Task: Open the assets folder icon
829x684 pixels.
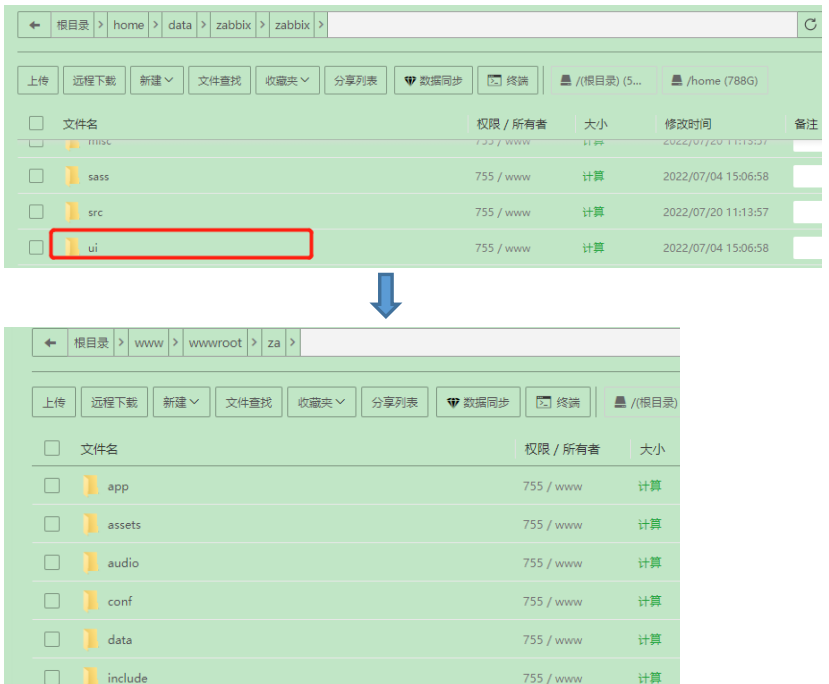Action: [91, 524]
